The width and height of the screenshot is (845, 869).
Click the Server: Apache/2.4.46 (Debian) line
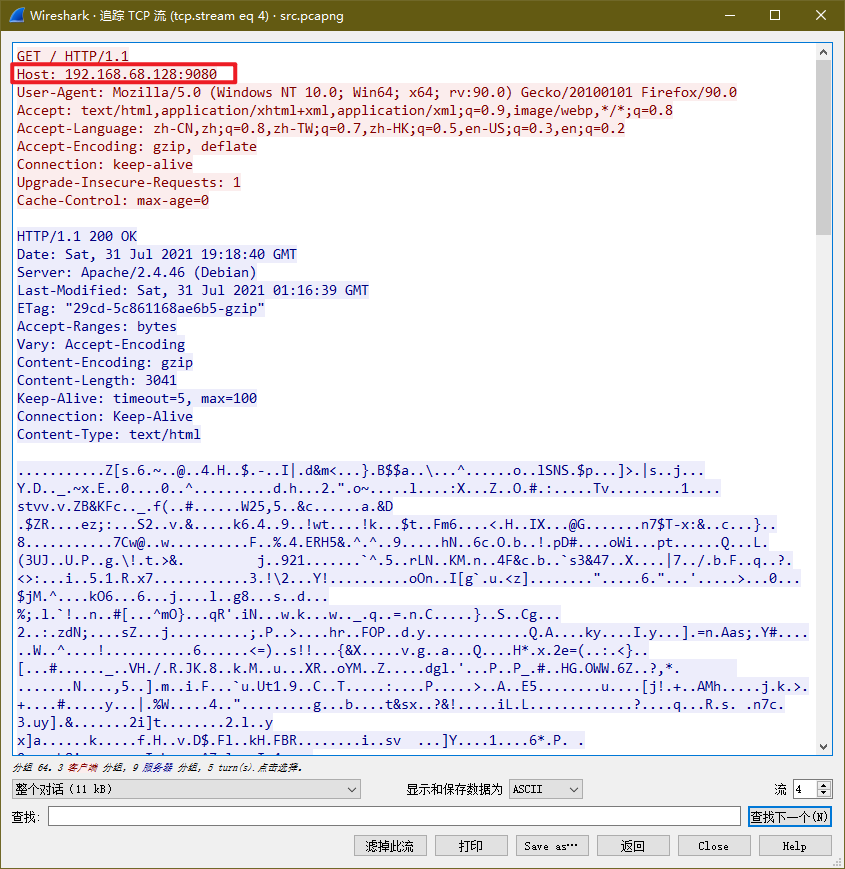coord(137,272)
